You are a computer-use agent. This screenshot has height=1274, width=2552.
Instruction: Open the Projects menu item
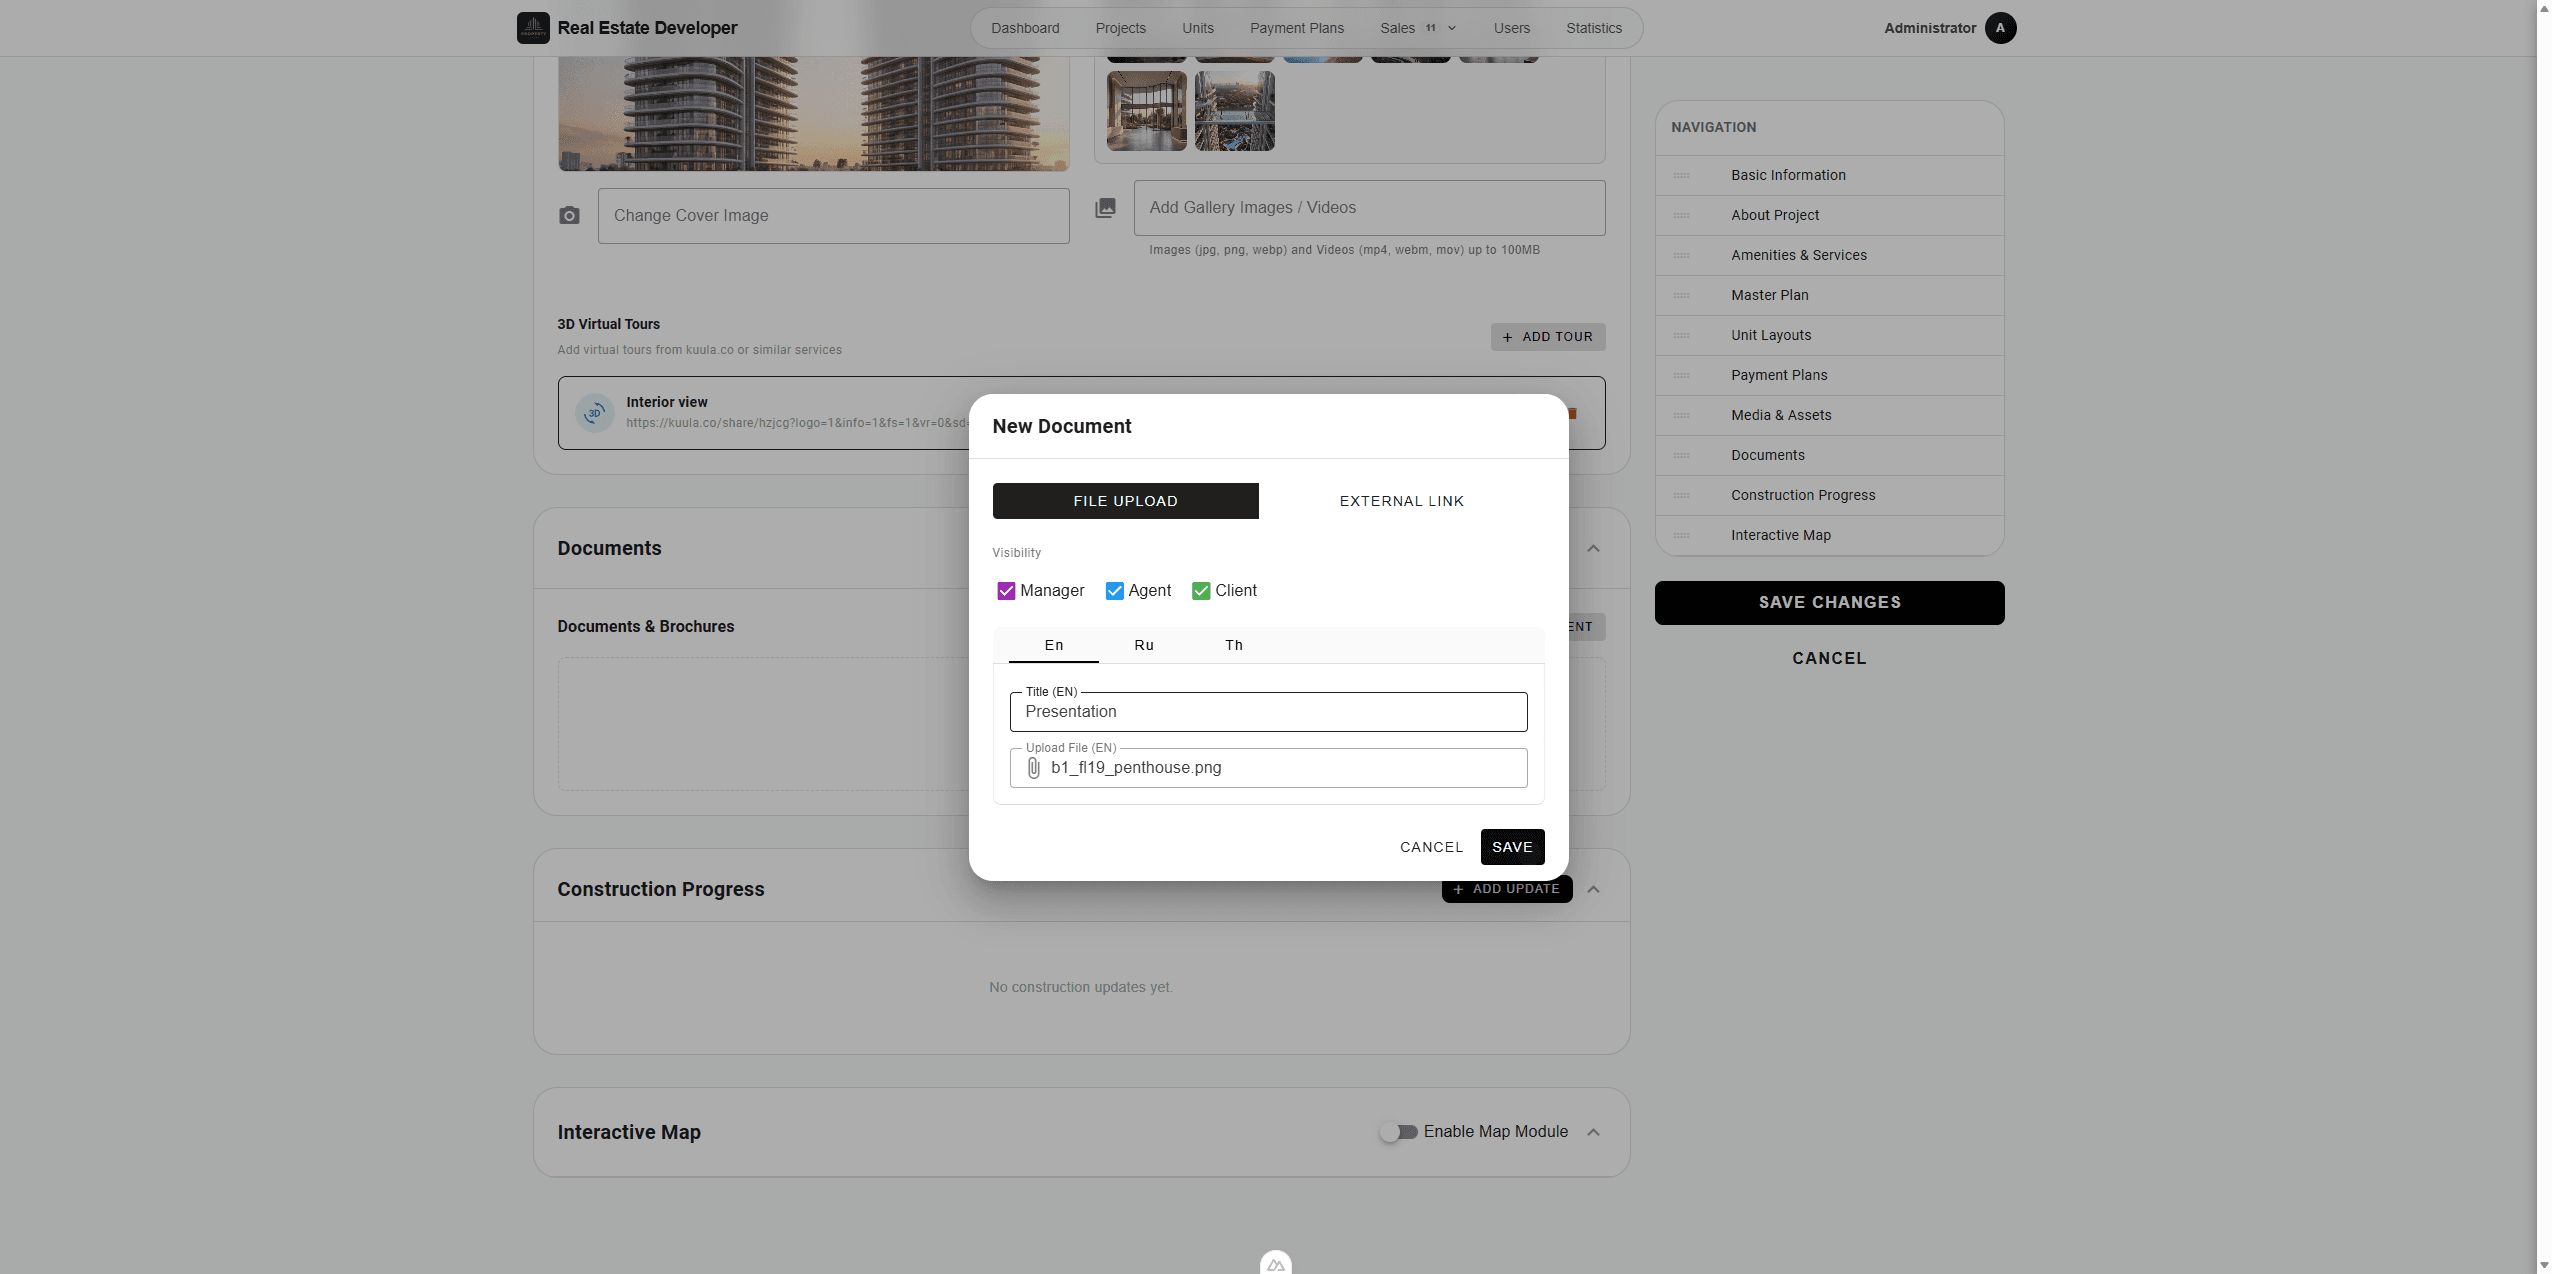click(1120, 28)
